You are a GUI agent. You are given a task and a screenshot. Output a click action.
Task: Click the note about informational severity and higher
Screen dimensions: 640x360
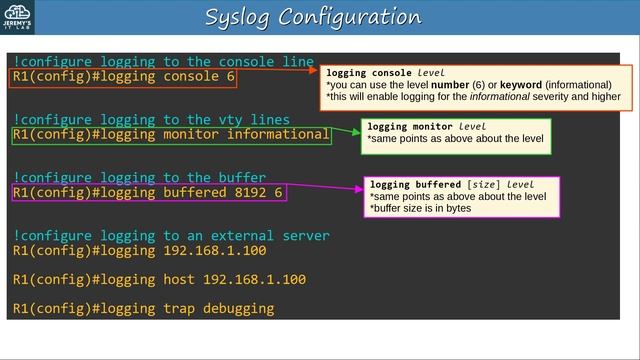pos(473,97)
